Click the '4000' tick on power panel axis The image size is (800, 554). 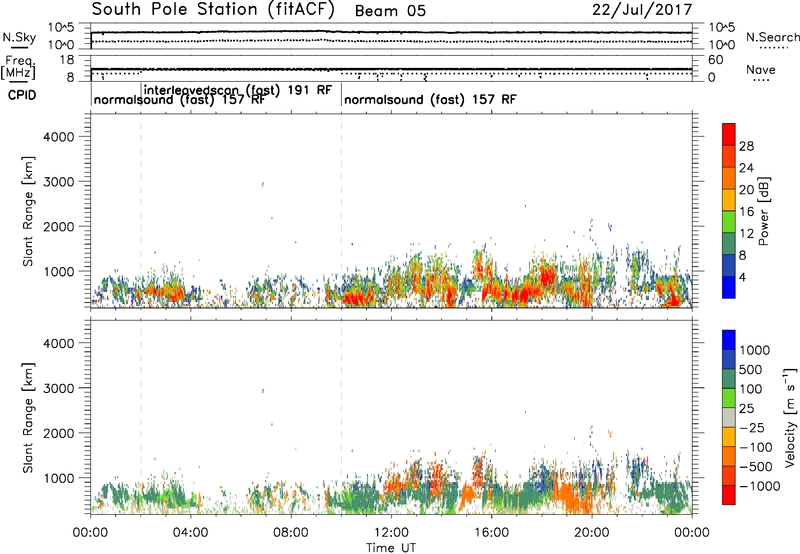point(59,137)
